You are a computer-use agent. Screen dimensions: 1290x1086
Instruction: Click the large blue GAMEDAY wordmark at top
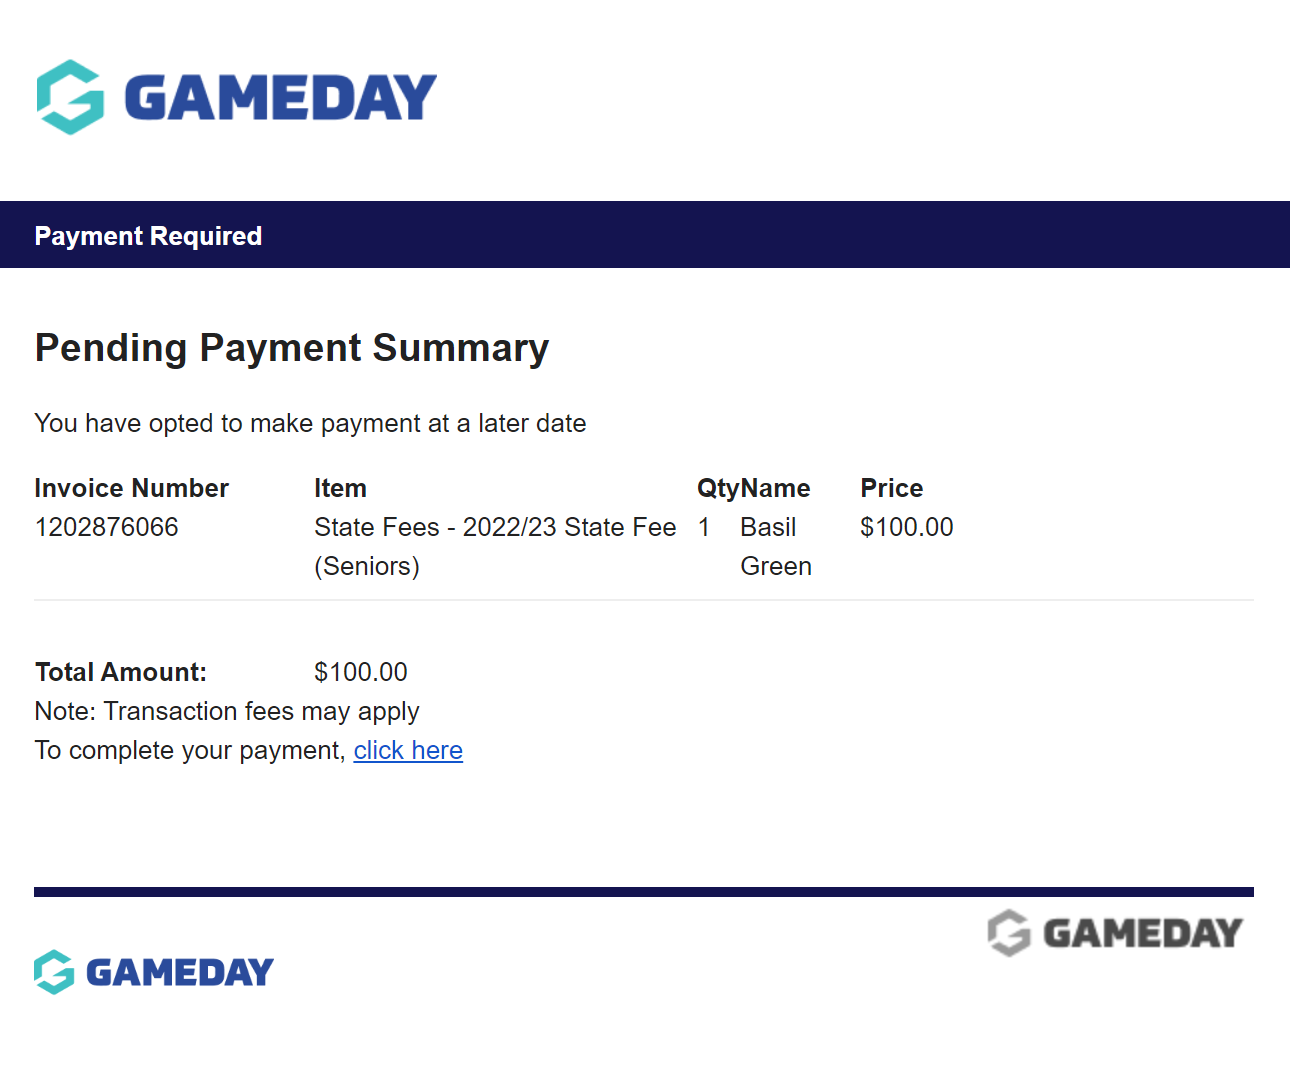pos(281,97)
